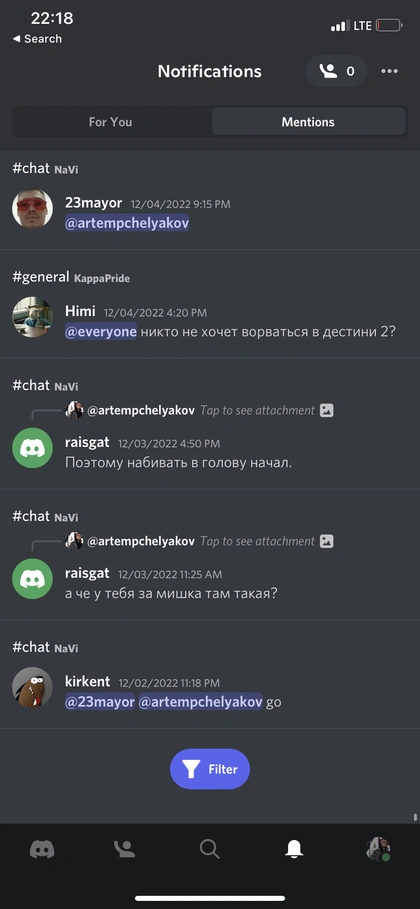The height and width of the screenshot is (909, 420).
Task: Go to the Discord home tab
Action: (42, 849)
